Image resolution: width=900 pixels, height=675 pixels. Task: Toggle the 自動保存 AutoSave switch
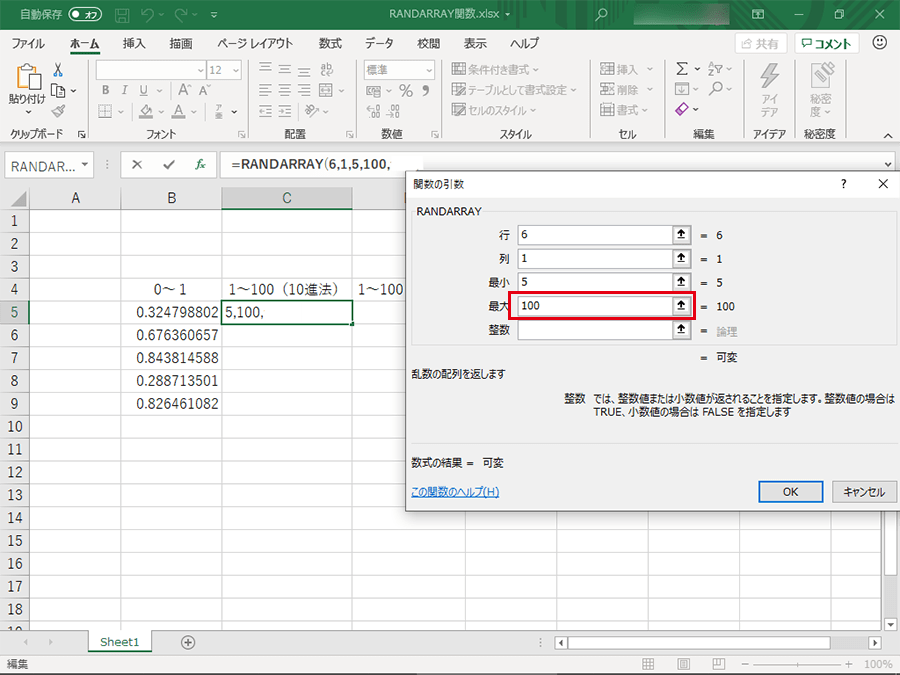pyautogui.click(x=85, y=15)
